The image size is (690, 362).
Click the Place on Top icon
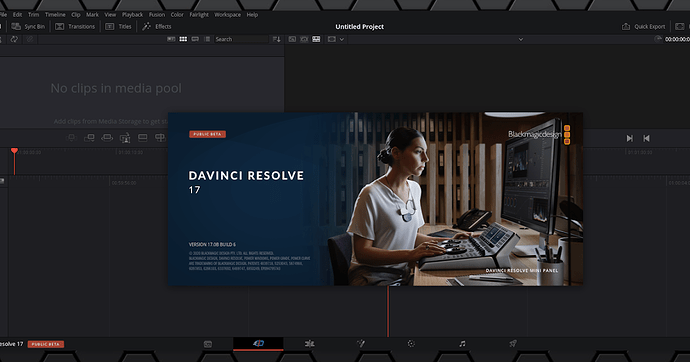tap(143, 138)
